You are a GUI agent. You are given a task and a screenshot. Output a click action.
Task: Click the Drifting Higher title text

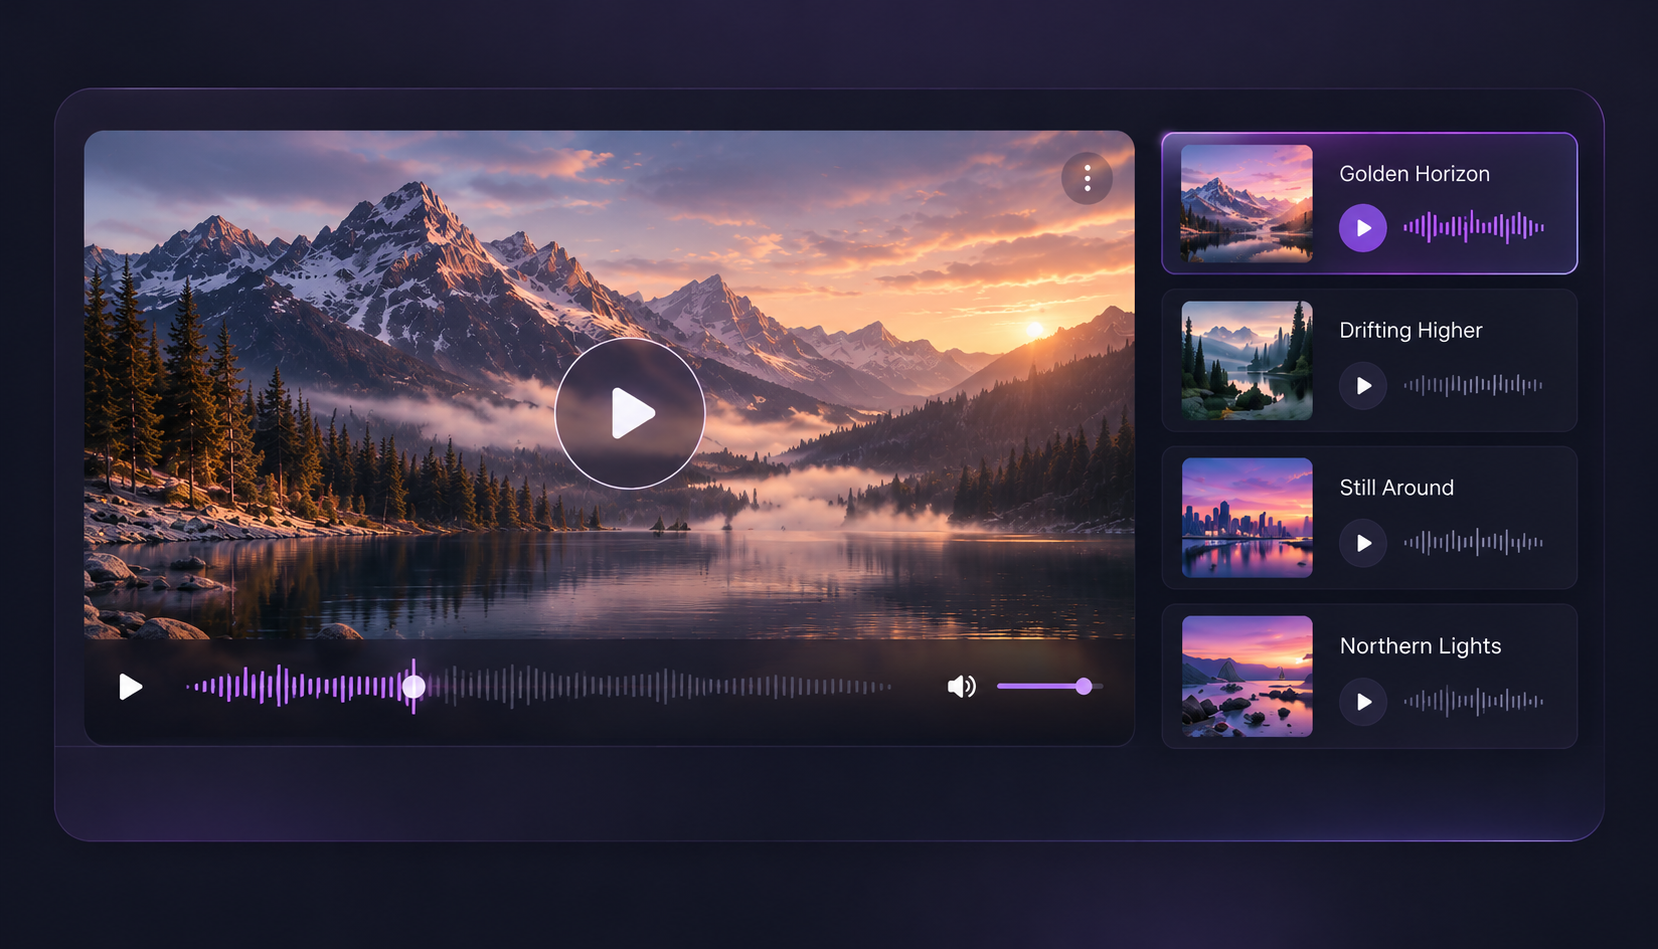1410,331
